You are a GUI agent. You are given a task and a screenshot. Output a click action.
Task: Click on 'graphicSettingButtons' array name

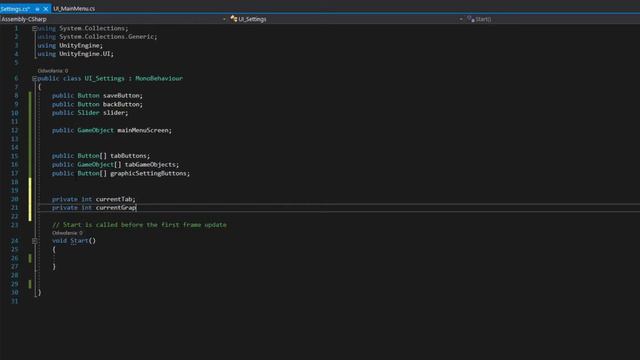(149, 173)
